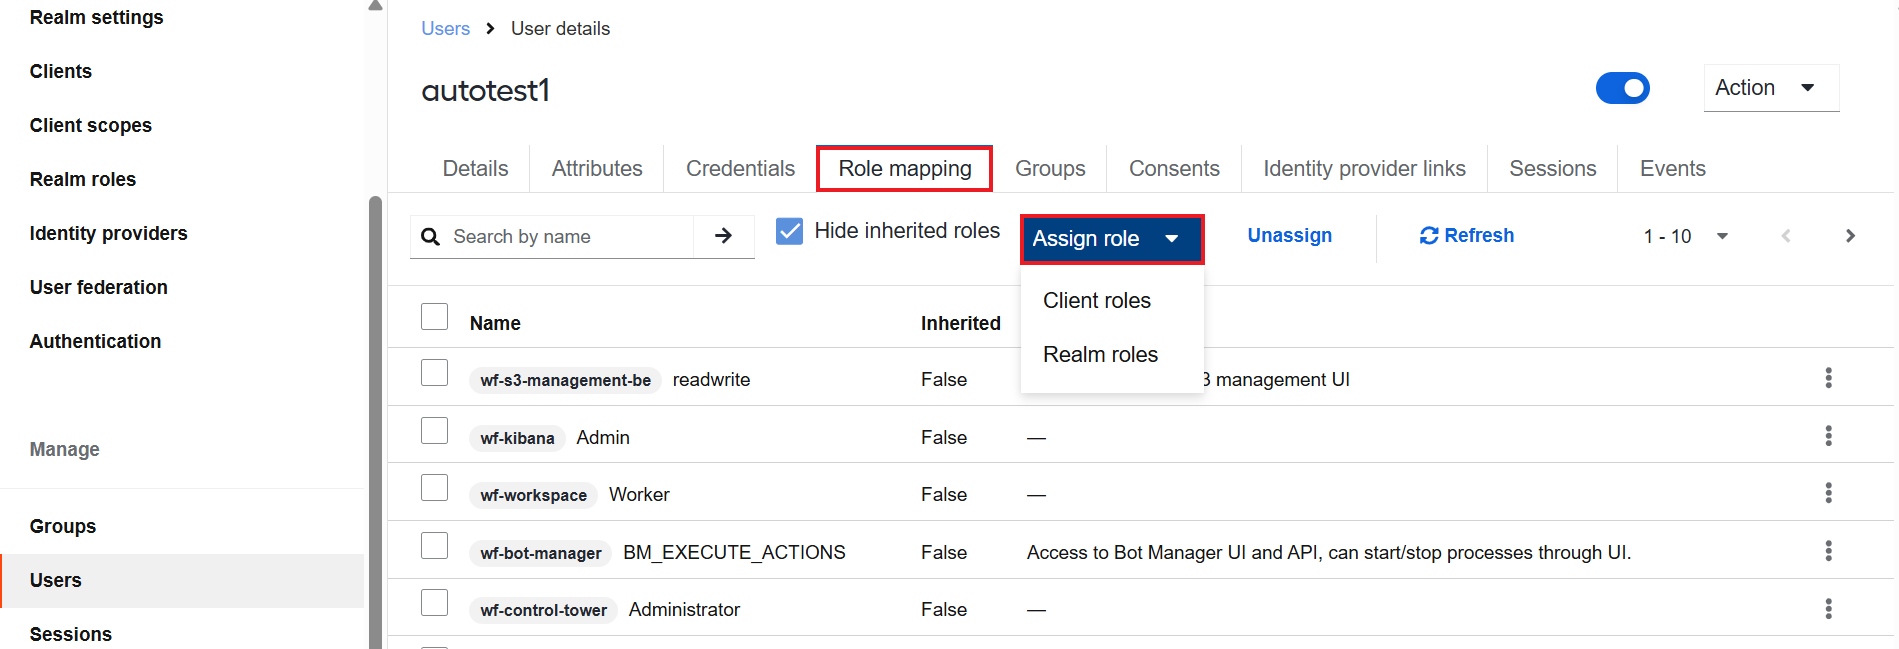1899x649 pixels.
Task: Click the search arrow submit icon
Action: (723, 236)
